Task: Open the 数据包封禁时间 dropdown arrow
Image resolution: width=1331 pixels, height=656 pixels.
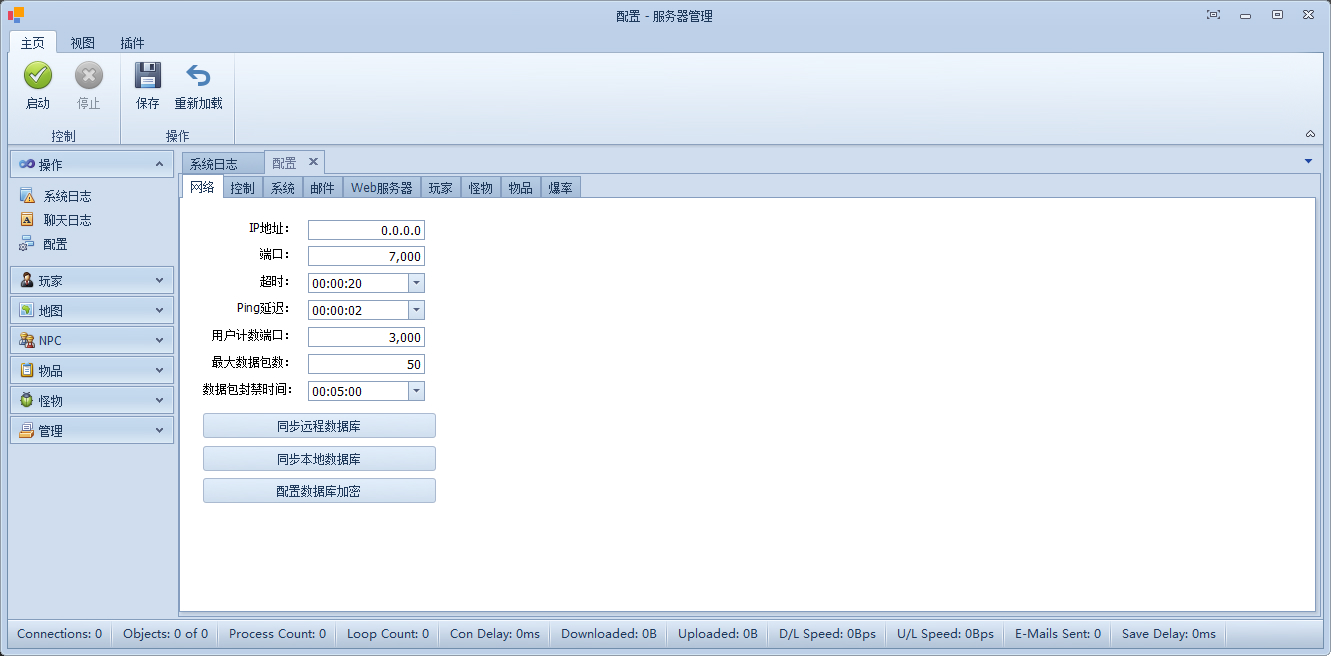Action: tap(416, 392)
